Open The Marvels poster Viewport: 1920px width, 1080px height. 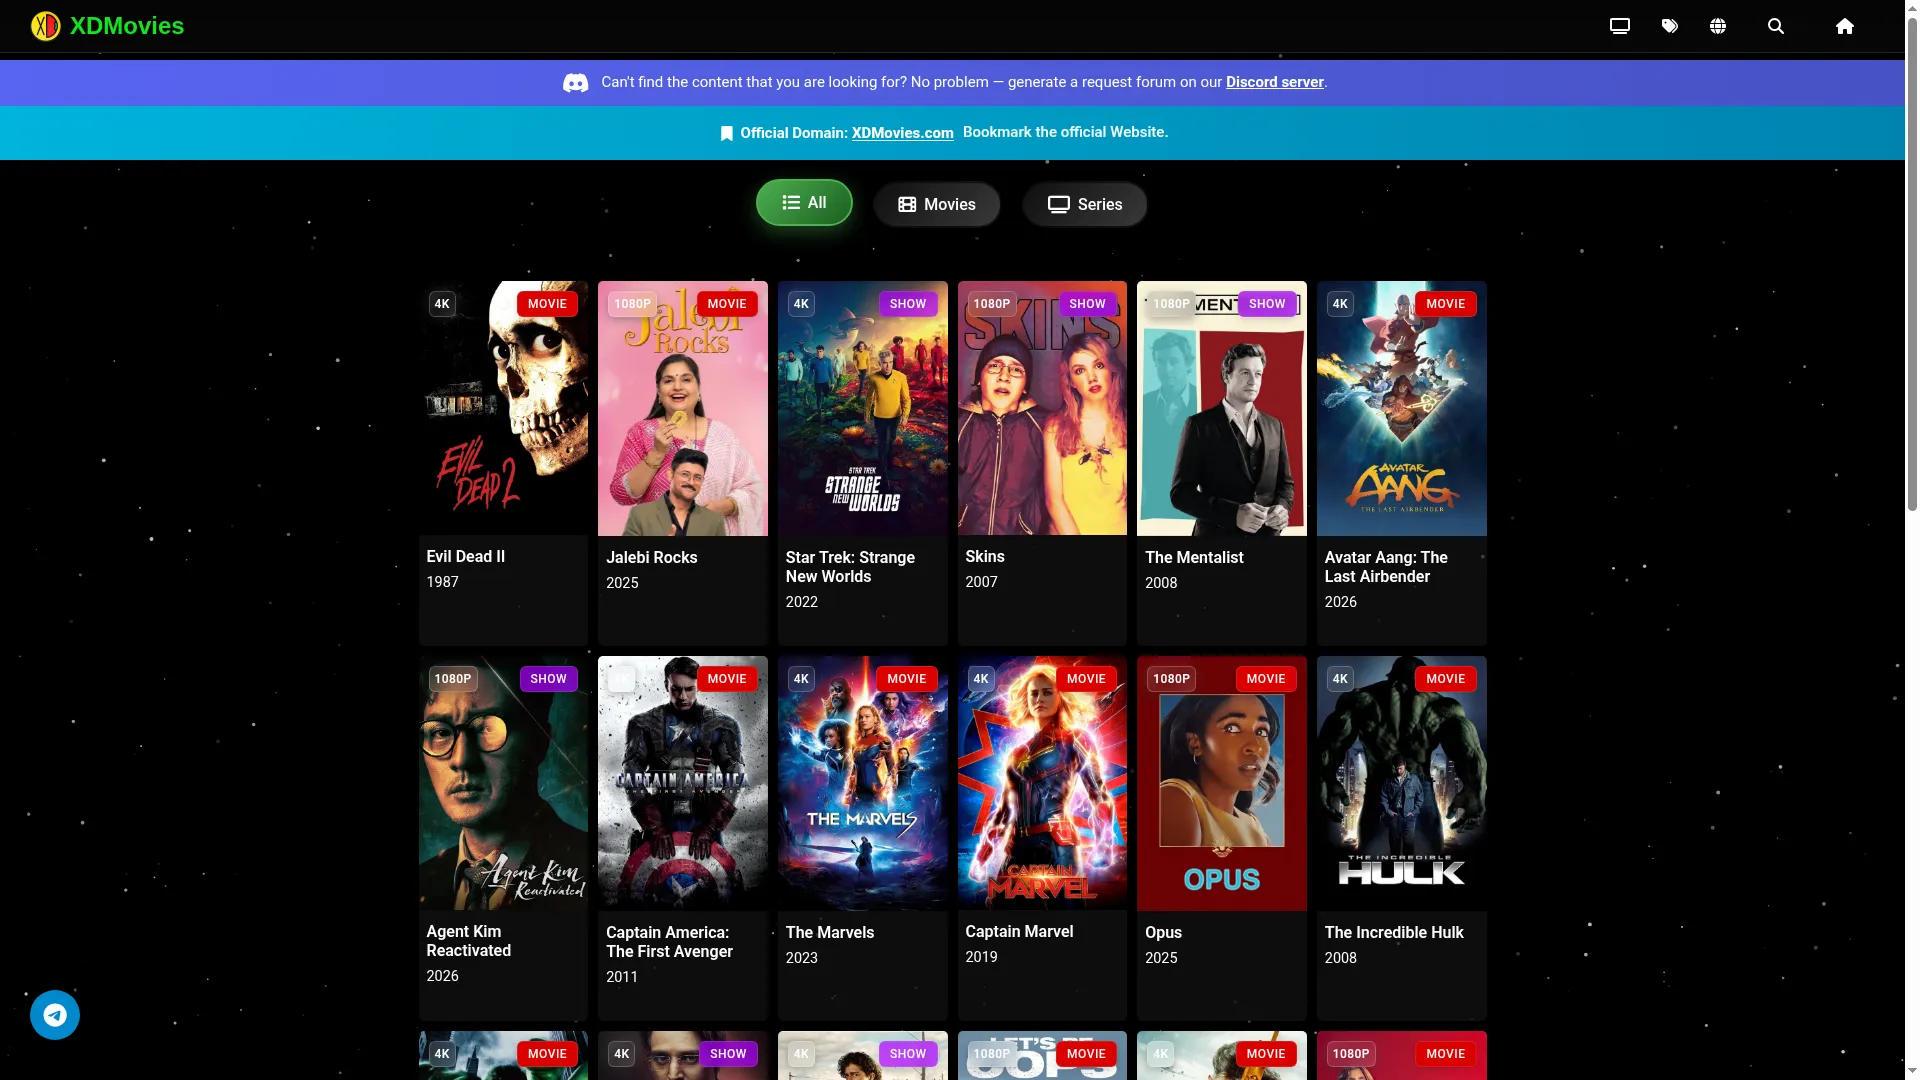tap(863, 783)
